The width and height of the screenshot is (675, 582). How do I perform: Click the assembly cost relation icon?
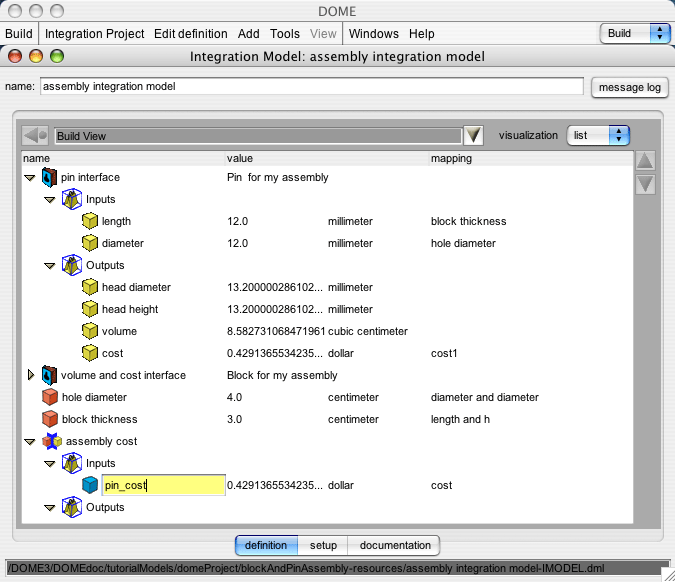[x=52, y=441]
